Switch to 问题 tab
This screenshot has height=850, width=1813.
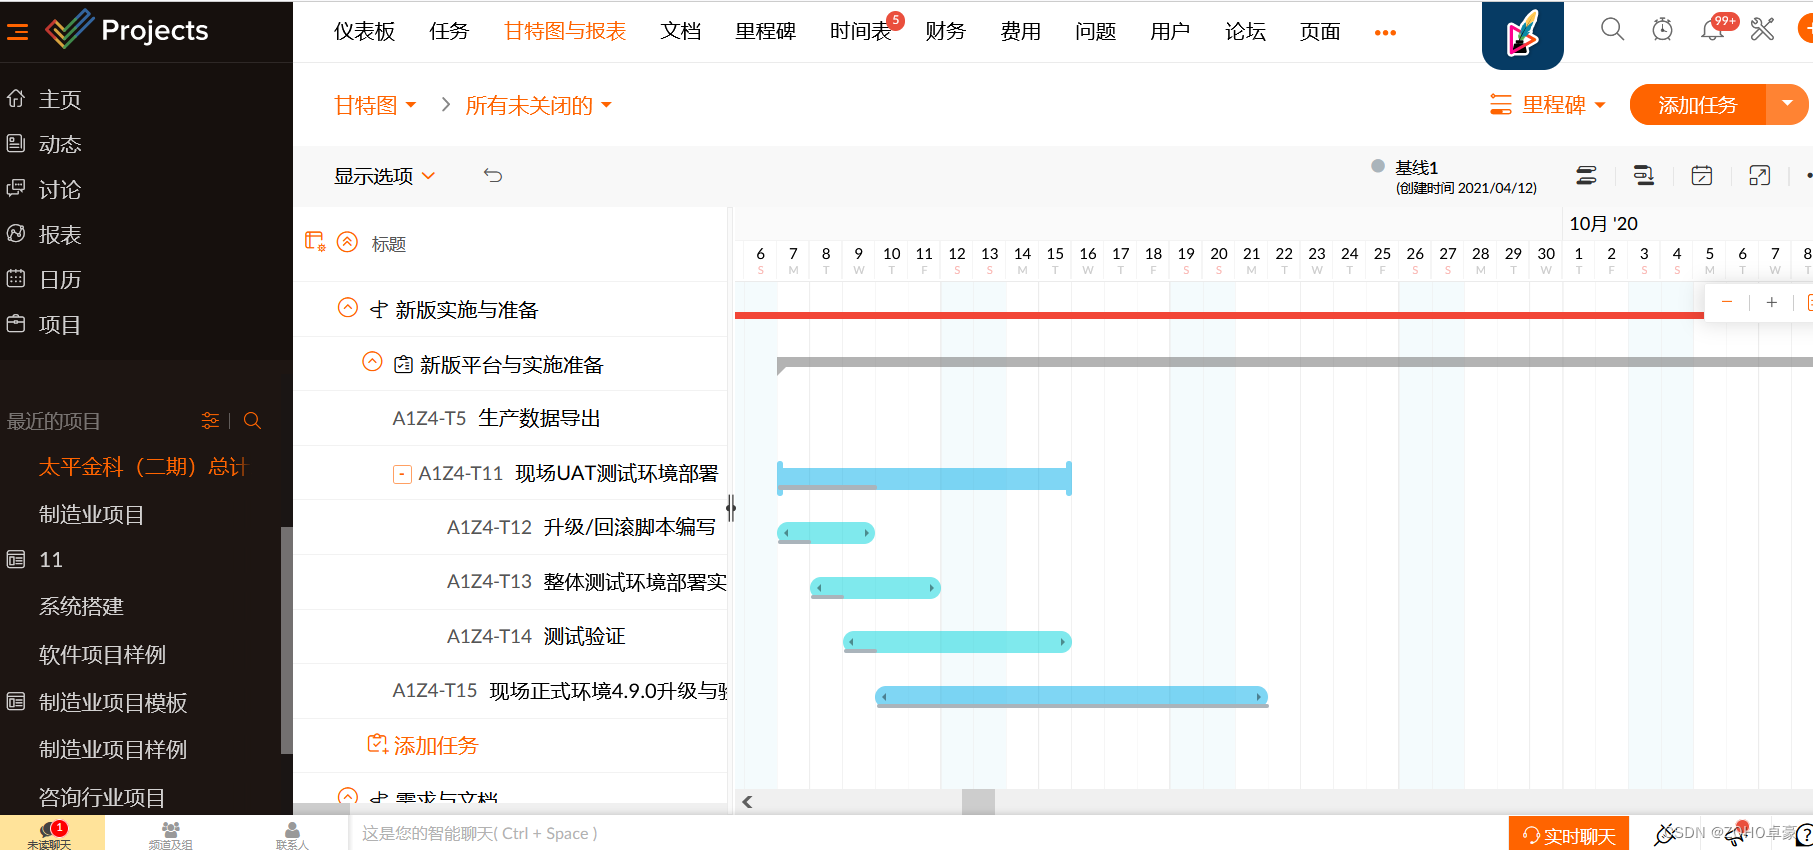click(x=1095, y=31)
